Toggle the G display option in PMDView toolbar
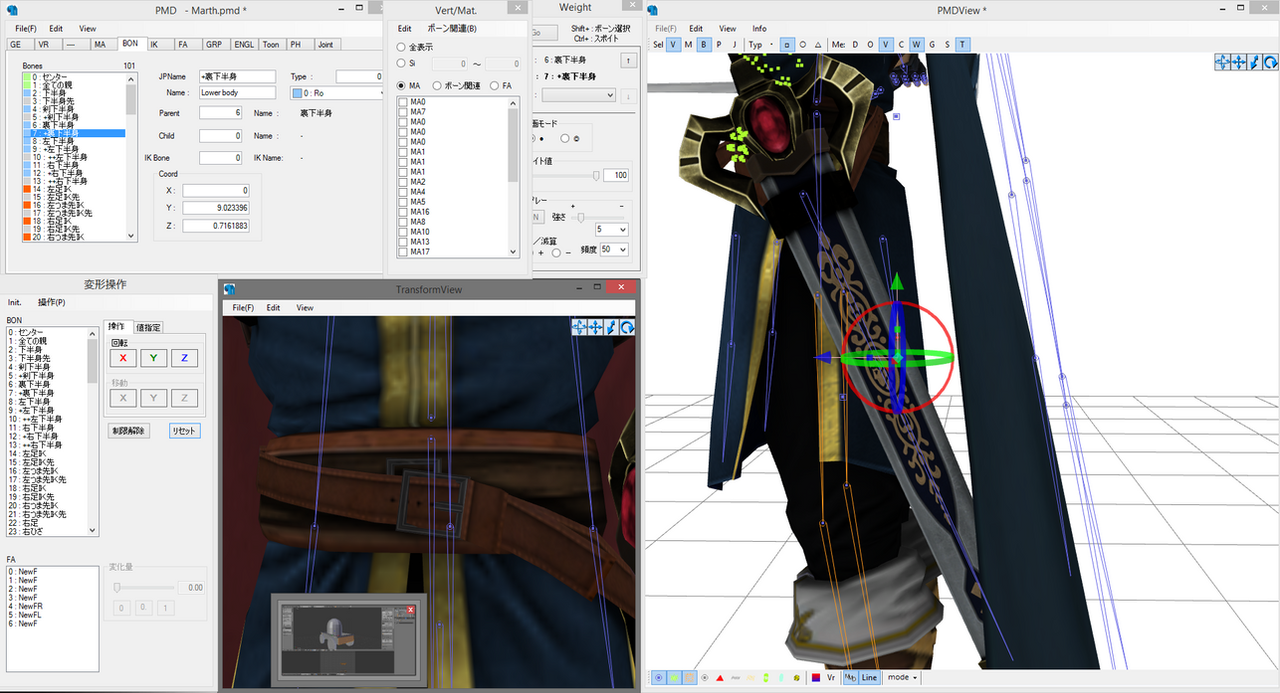1280x693 pixels. tap(932, 44)
